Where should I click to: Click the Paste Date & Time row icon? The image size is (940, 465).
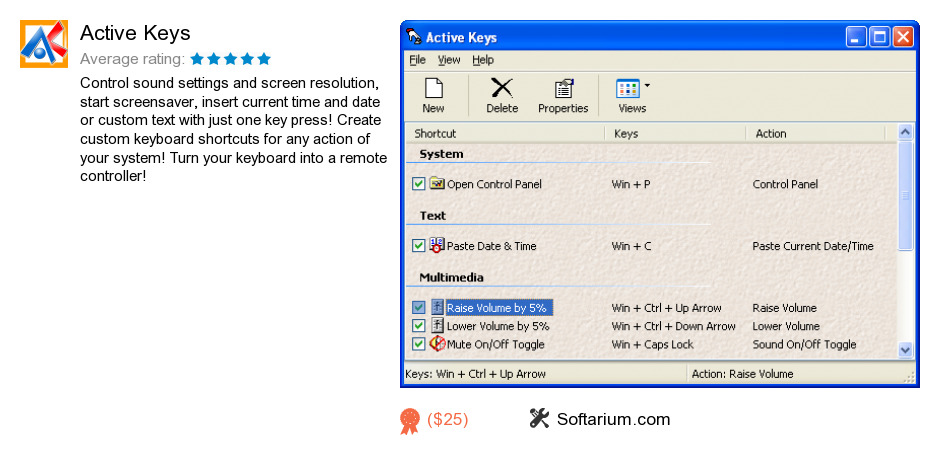tap(437, 245)
